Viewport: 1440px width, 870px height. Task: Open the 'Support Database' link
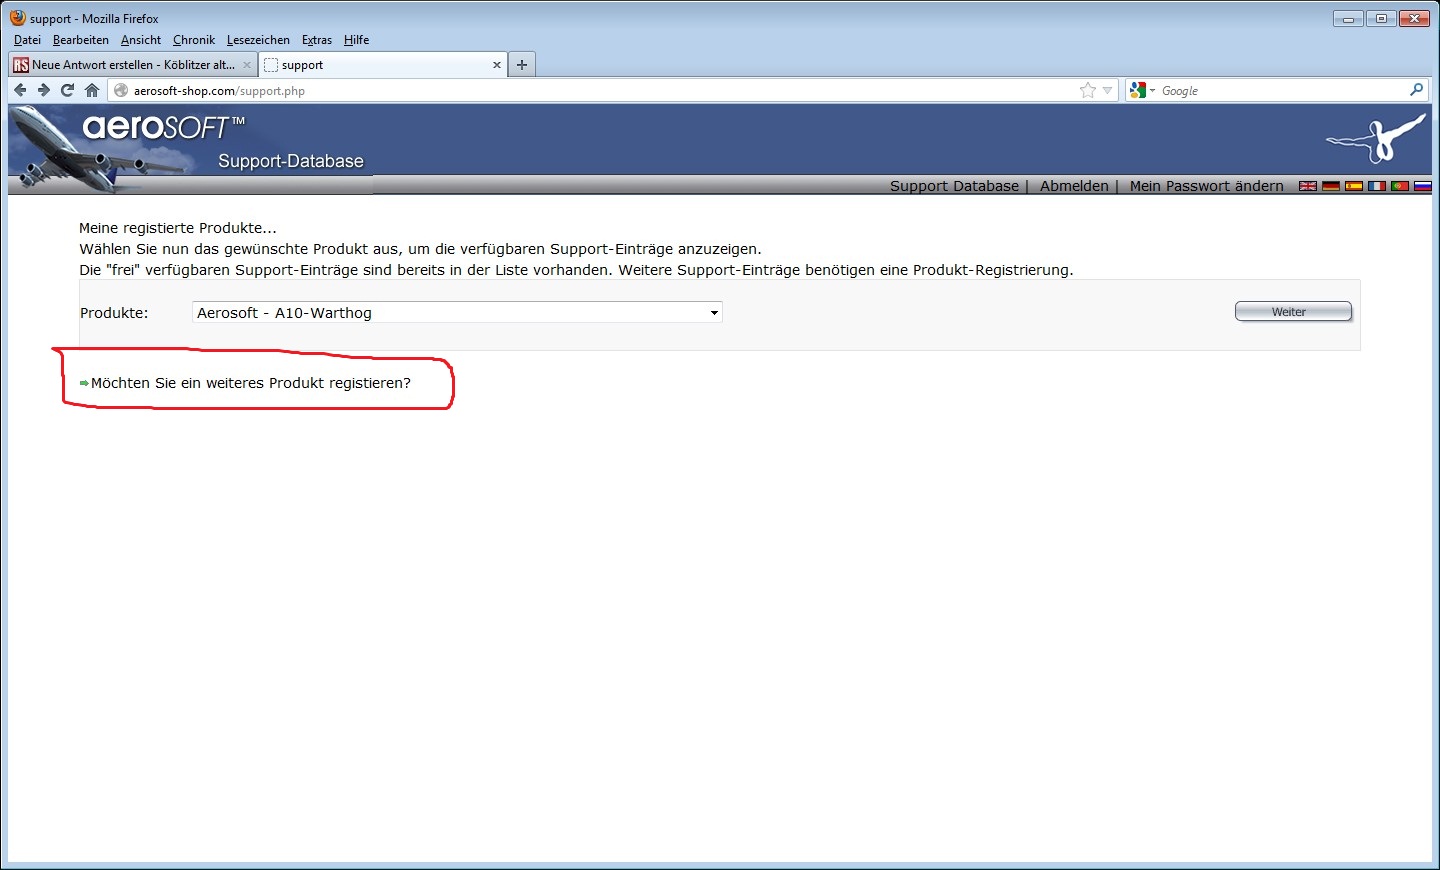coord(954,186)
